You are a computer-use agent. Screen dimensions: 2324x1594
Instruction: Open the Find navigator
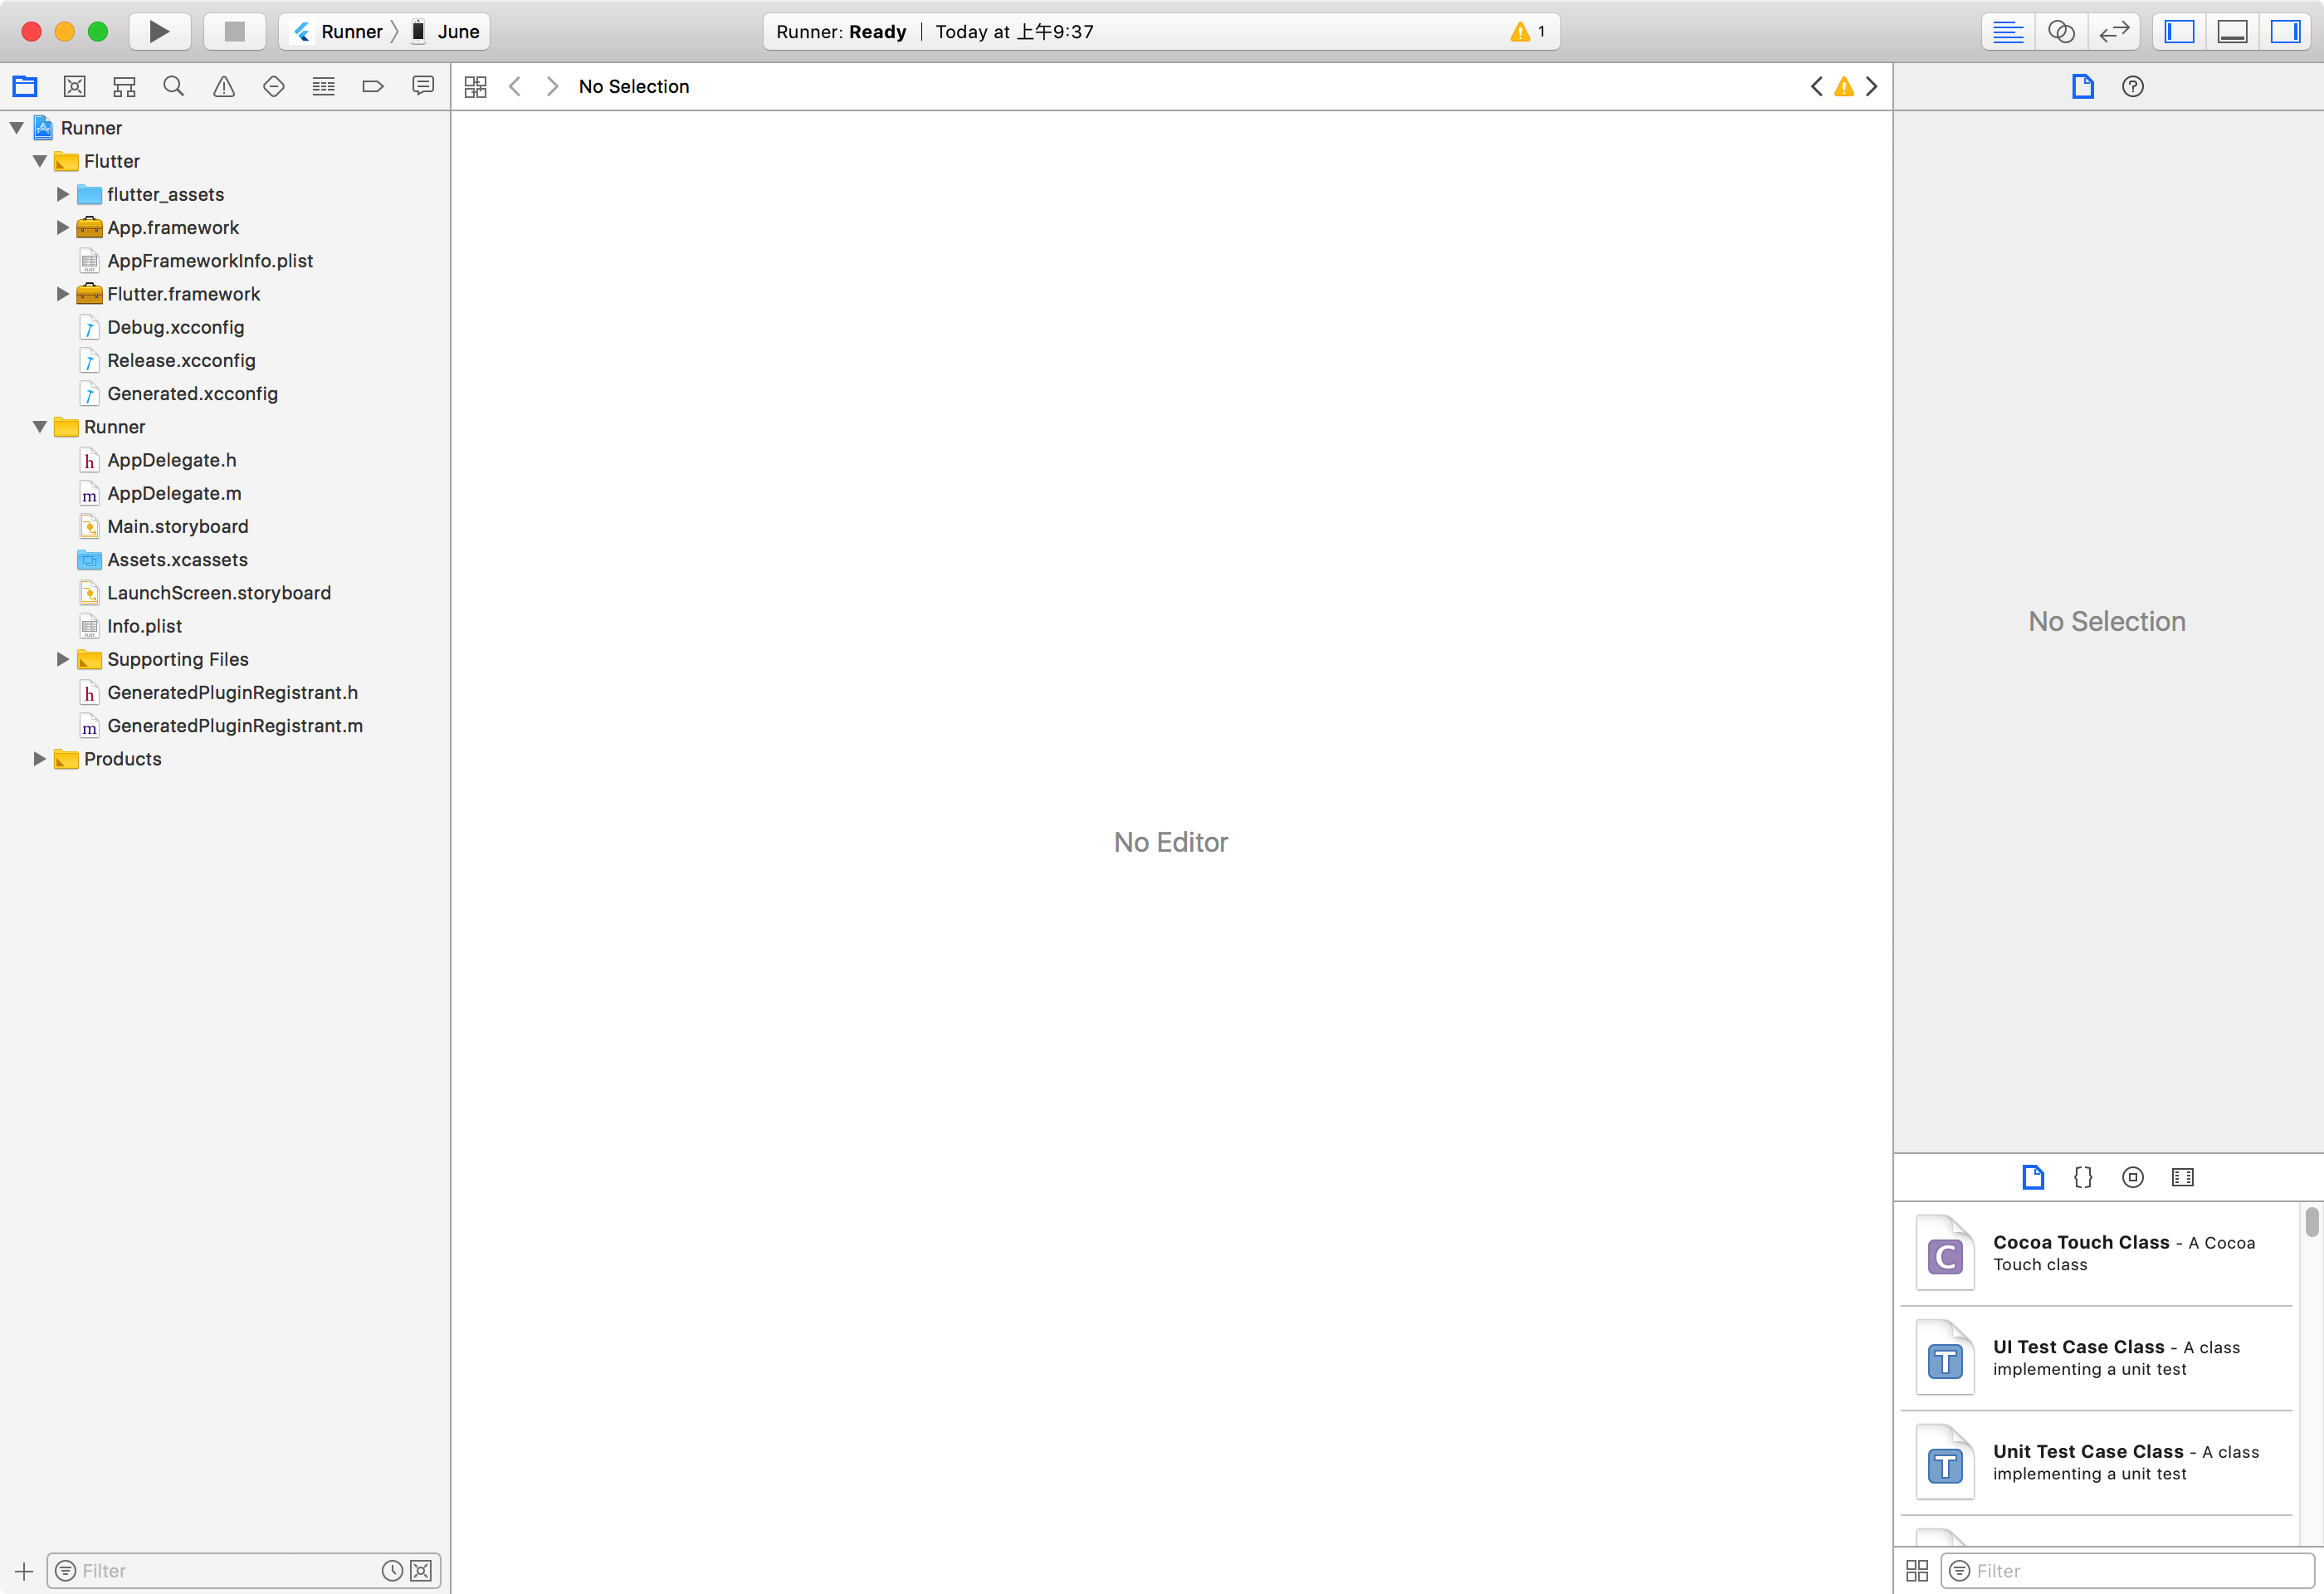point(173,86)
